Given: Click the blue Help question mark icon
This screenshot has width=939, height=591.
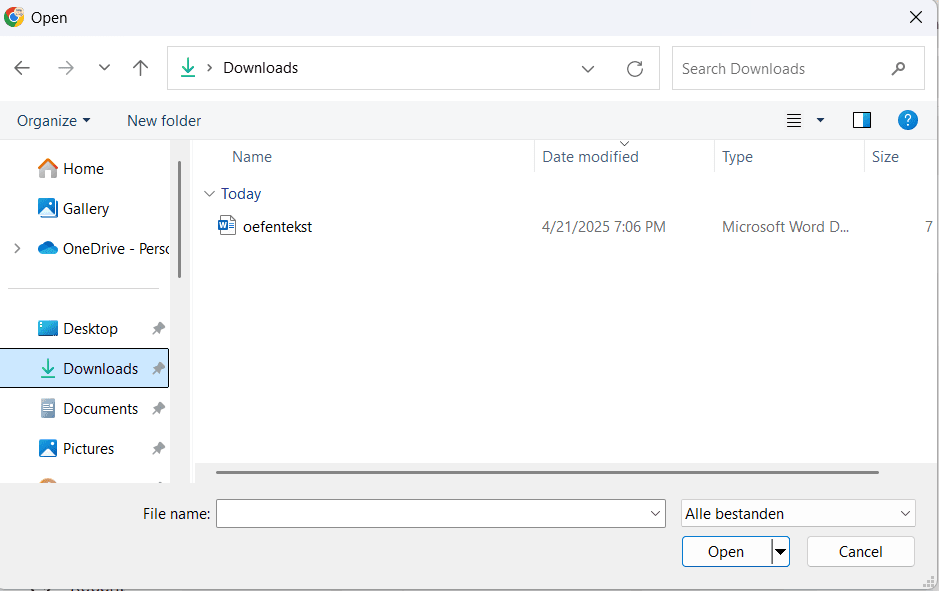Looking at the screenshot, I should (x=907, y=120).
